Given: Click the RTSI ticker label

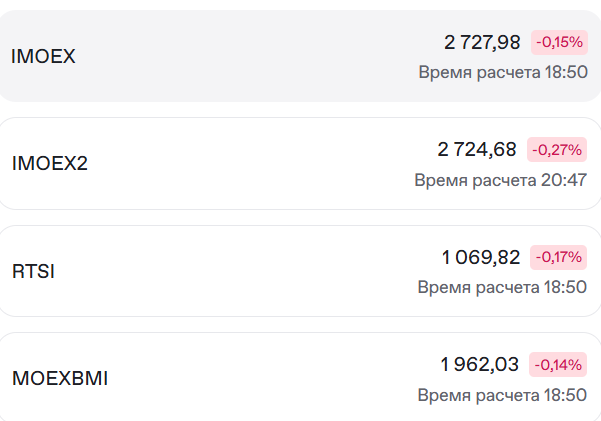Looking at the screenshot, I should pyautogui.click(x=33, y=271).
